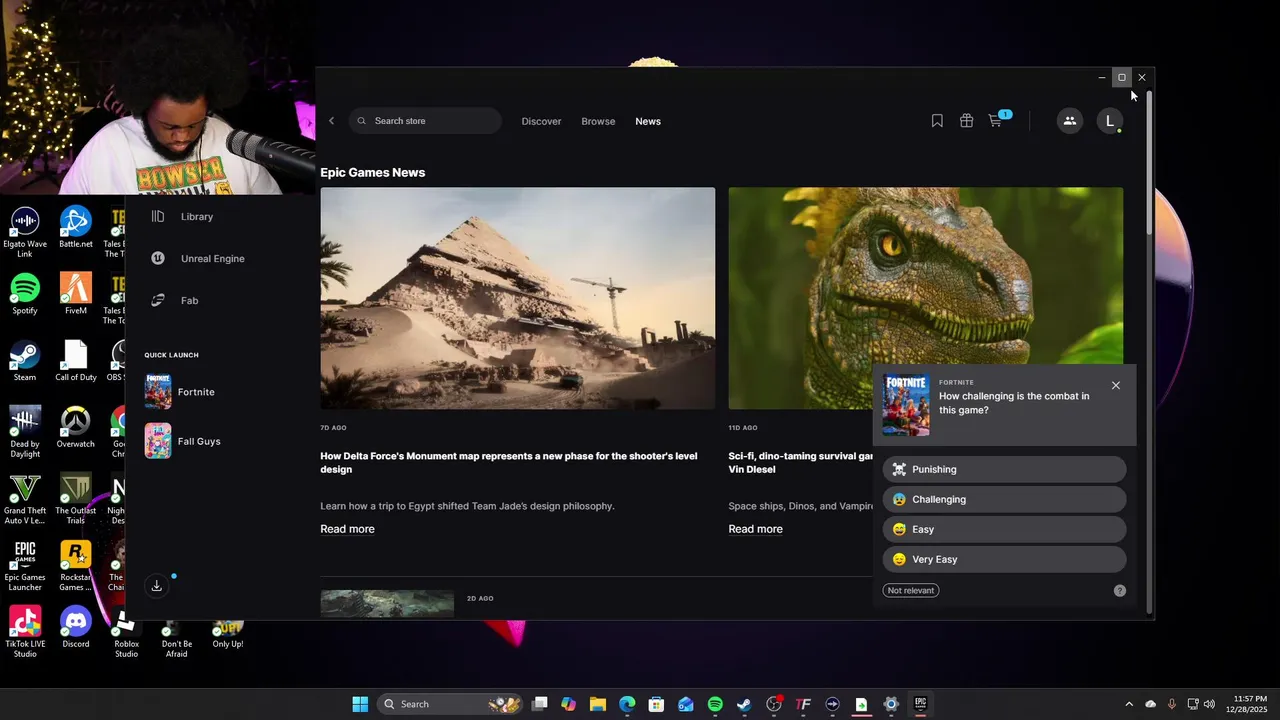Click the Unreal Engine logo icon
Viewport: 1280px width, 720px height.
[x=158, y=258]
